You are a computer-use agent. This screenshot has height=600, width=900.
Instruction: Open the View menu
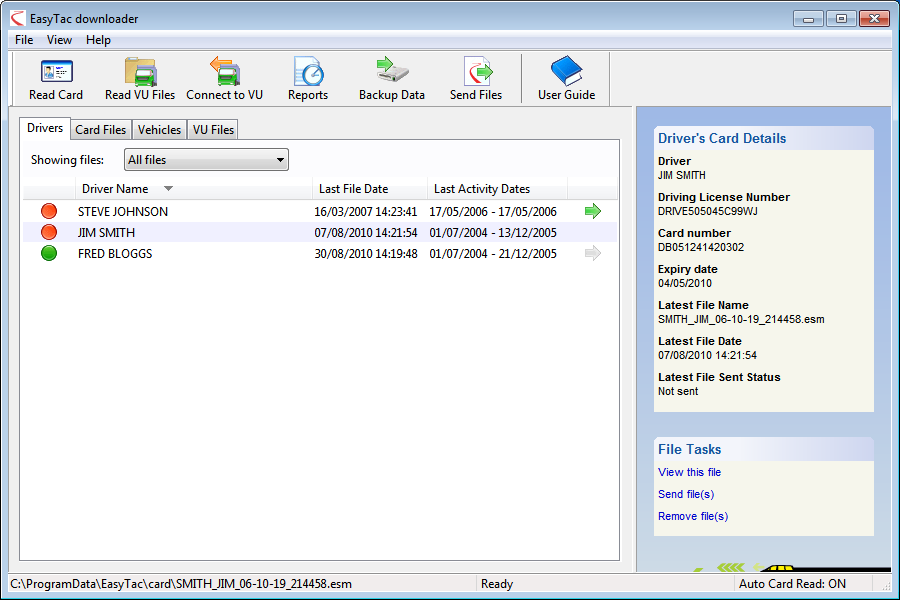(59, 40)
